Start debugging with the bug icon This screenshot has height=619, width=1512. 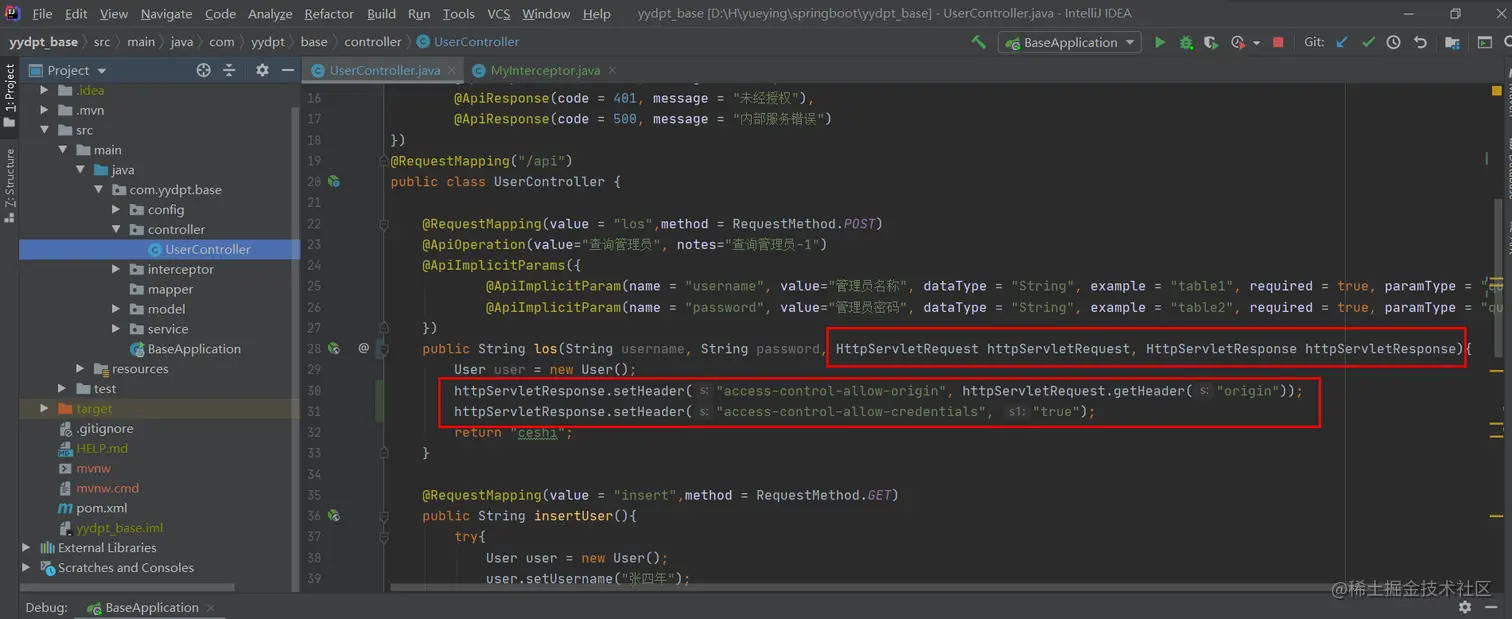tap(1186, 42)
